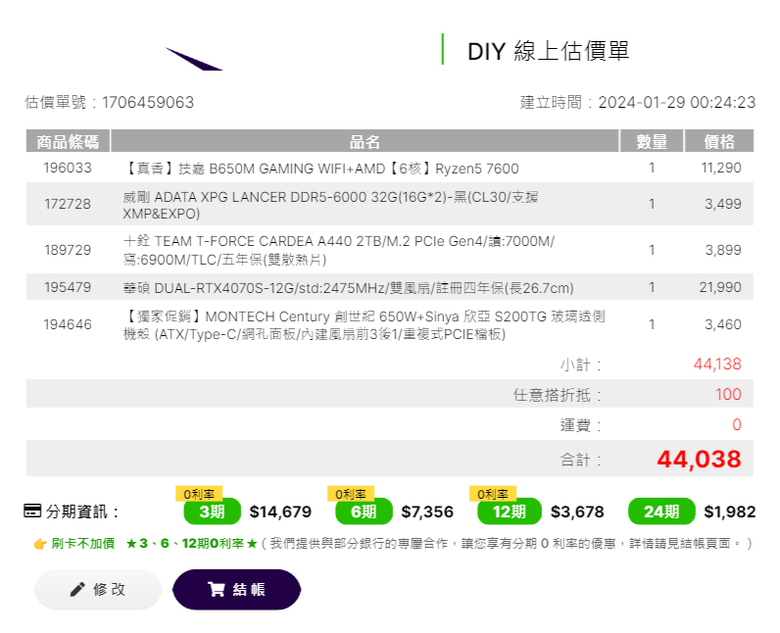780x633 pixels.
Task: Click product code 195479
Action: pos(68,287)
